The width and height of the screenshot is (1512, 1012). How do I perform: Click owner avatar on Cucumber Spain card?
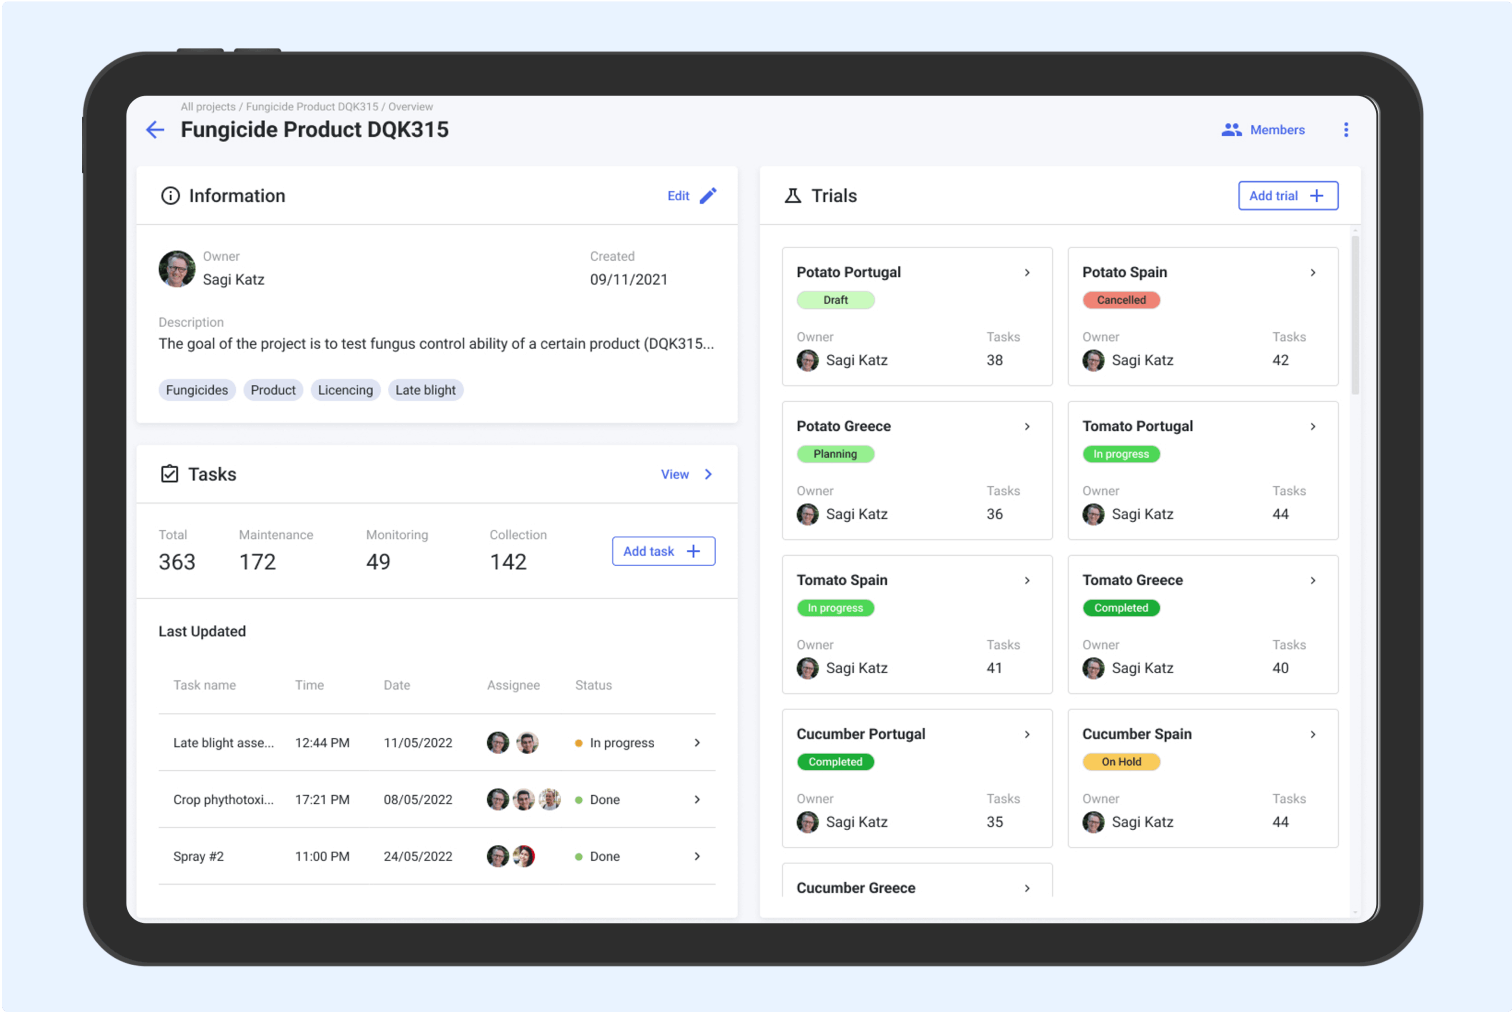(x=1094, y=823)
